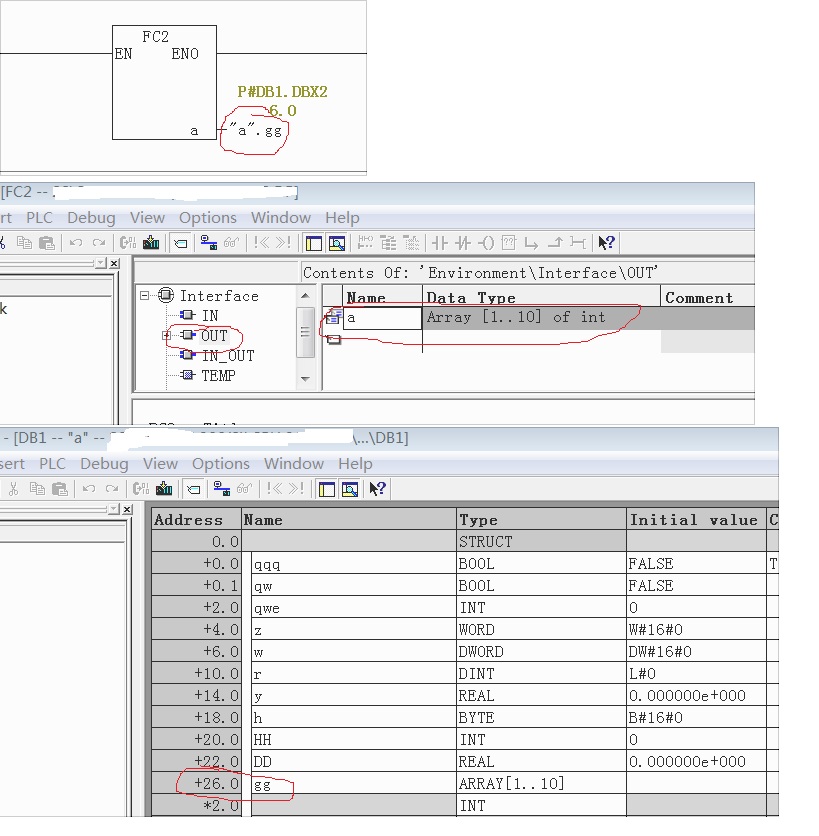Click Undo arrow in DB1 window toolbar
The image size is (819, 836).
(89, 489)
